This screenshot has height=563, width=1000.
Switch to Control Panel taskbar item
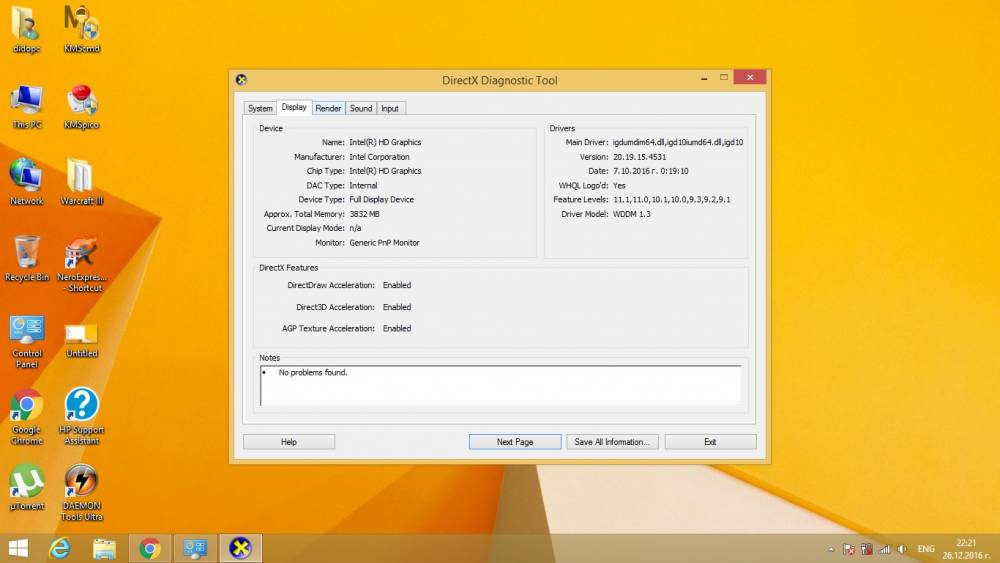[x=195, y=548]
